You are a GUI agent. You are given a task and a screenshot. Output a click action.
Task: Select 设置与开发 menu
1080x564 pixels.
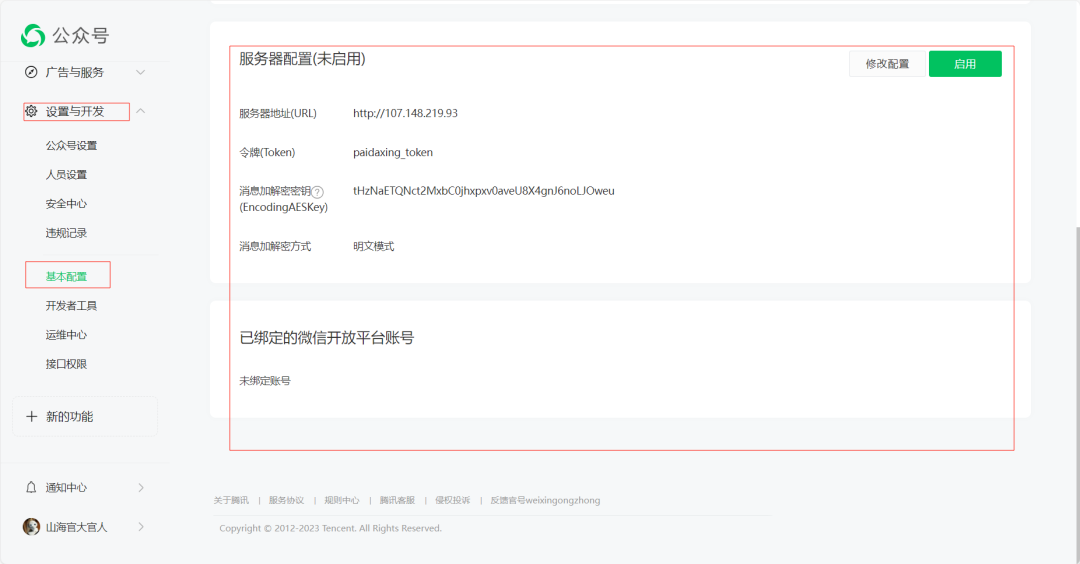pos(74,112)
